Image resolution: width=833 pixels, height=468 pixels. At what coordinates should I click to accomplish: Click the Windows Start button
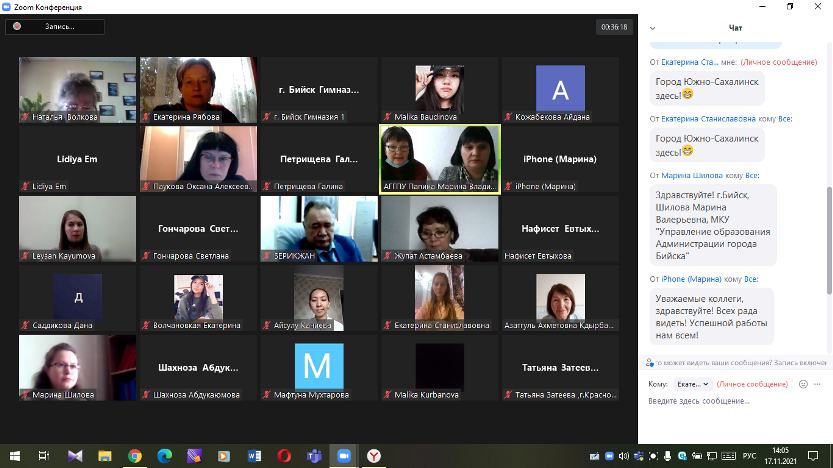(x=13, y=455)
